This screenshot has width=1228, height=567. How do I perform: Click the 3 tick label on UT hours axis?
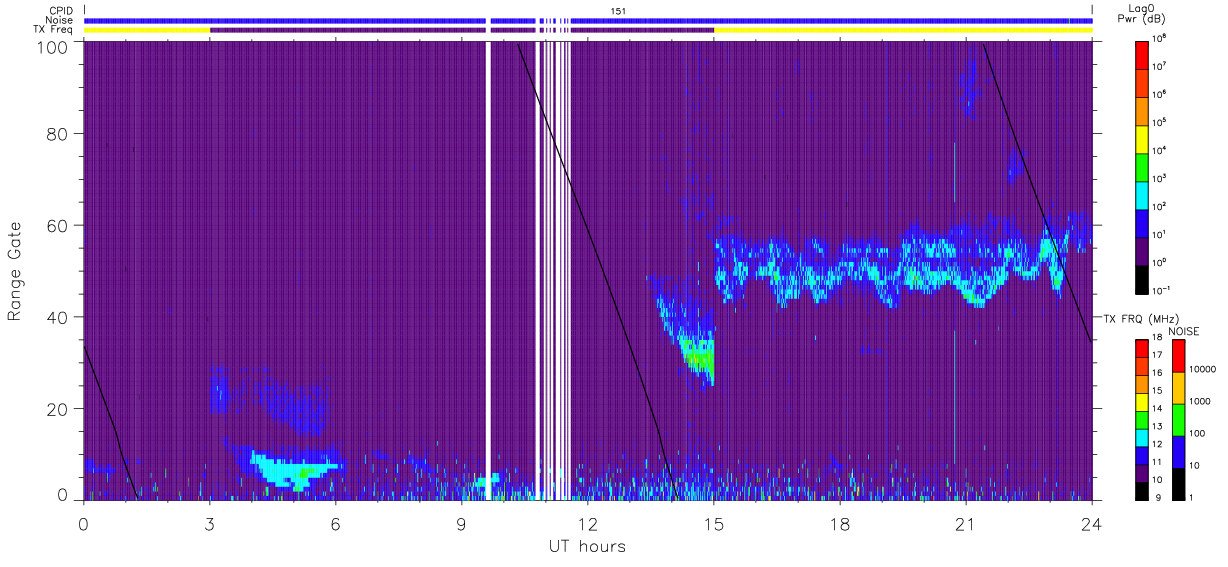pos(209,523)
